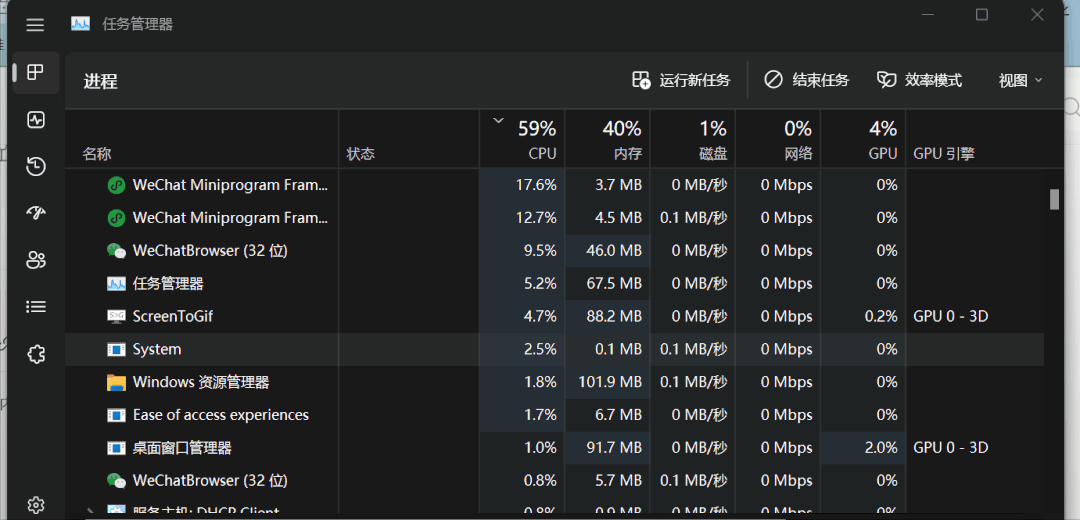This screenshot has height=520, width=1080.
Task: Open the Services puzzle icon in sidebar
Action: click(x=35, y=354)
